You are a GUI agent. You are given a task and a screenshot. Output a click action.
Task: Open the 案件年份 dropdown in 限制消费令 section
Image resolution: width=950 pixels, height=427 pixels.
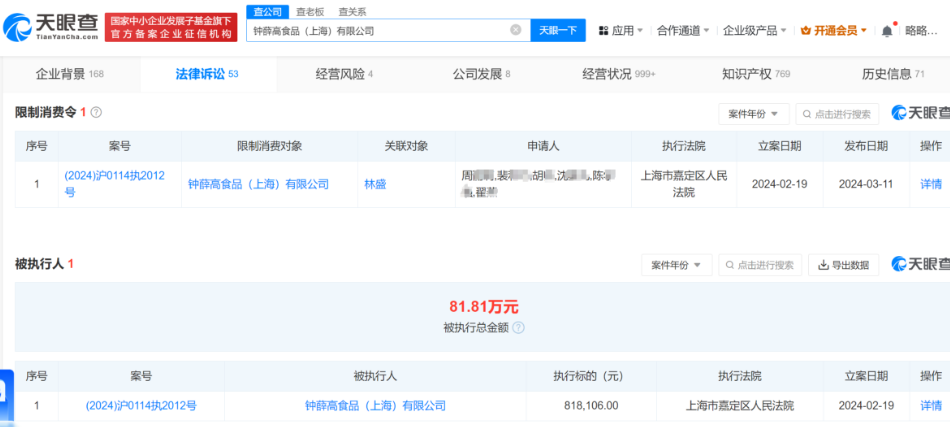tap(754, 114)
